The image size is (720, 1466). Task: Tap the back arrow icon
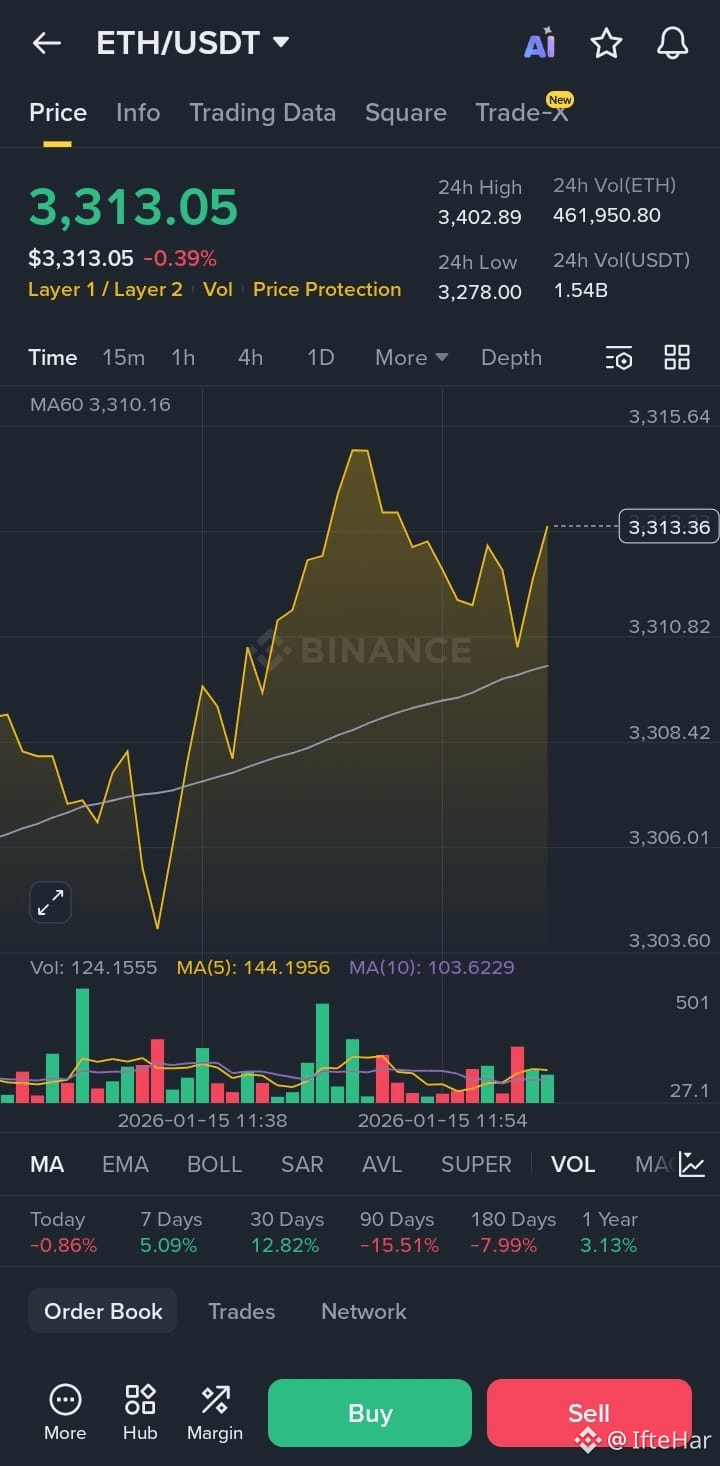click(x=47, y=43)
